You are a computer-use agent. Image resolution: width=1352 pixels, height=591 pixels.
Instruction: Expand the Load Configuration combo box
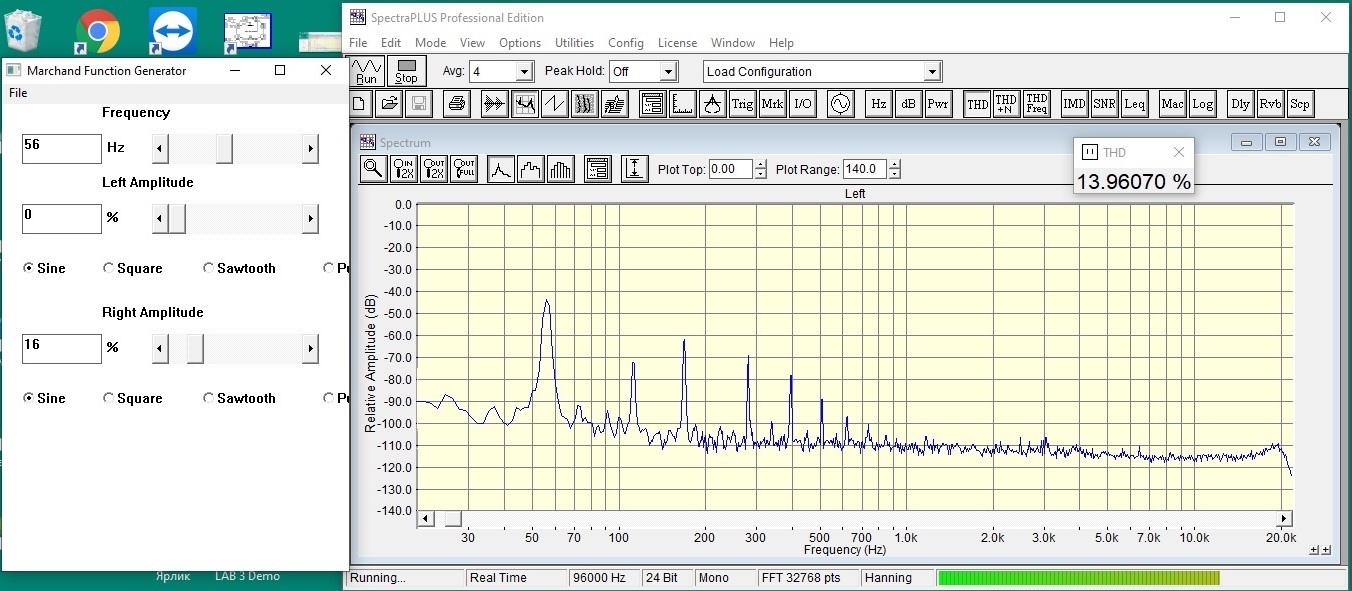(x=932, y=72)
